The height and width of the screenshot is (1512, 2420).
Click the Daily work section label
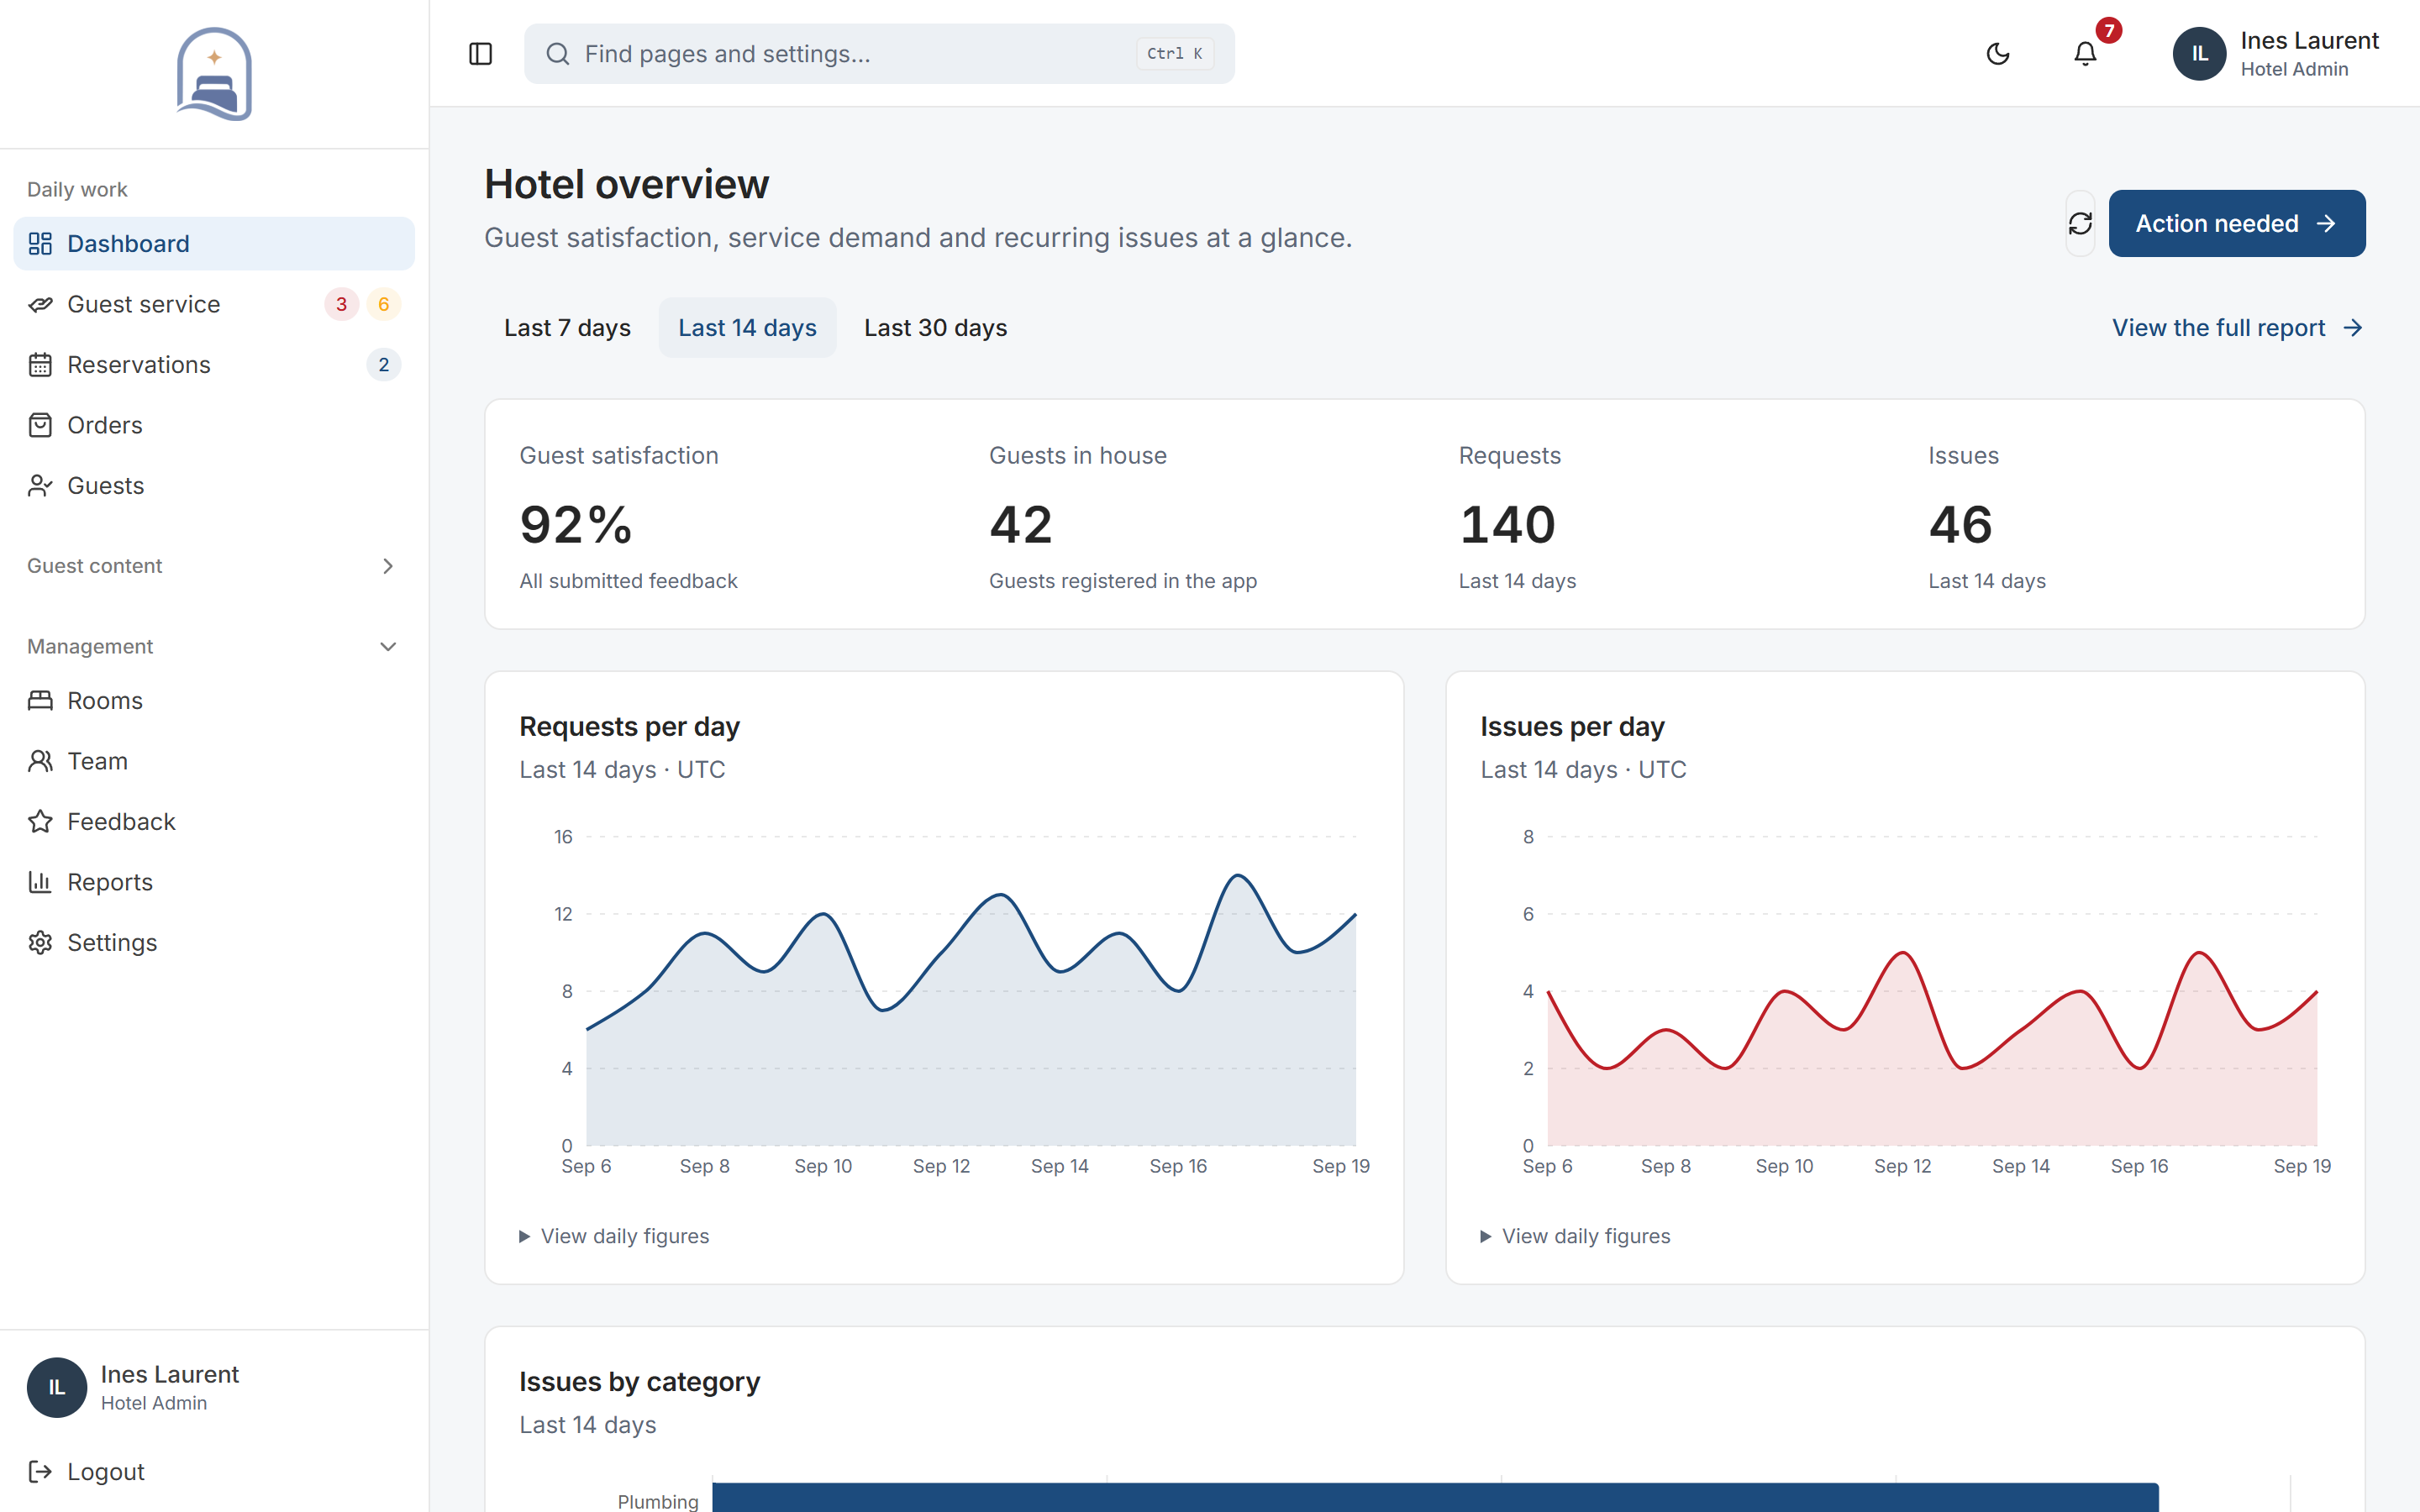pos(77,190)
